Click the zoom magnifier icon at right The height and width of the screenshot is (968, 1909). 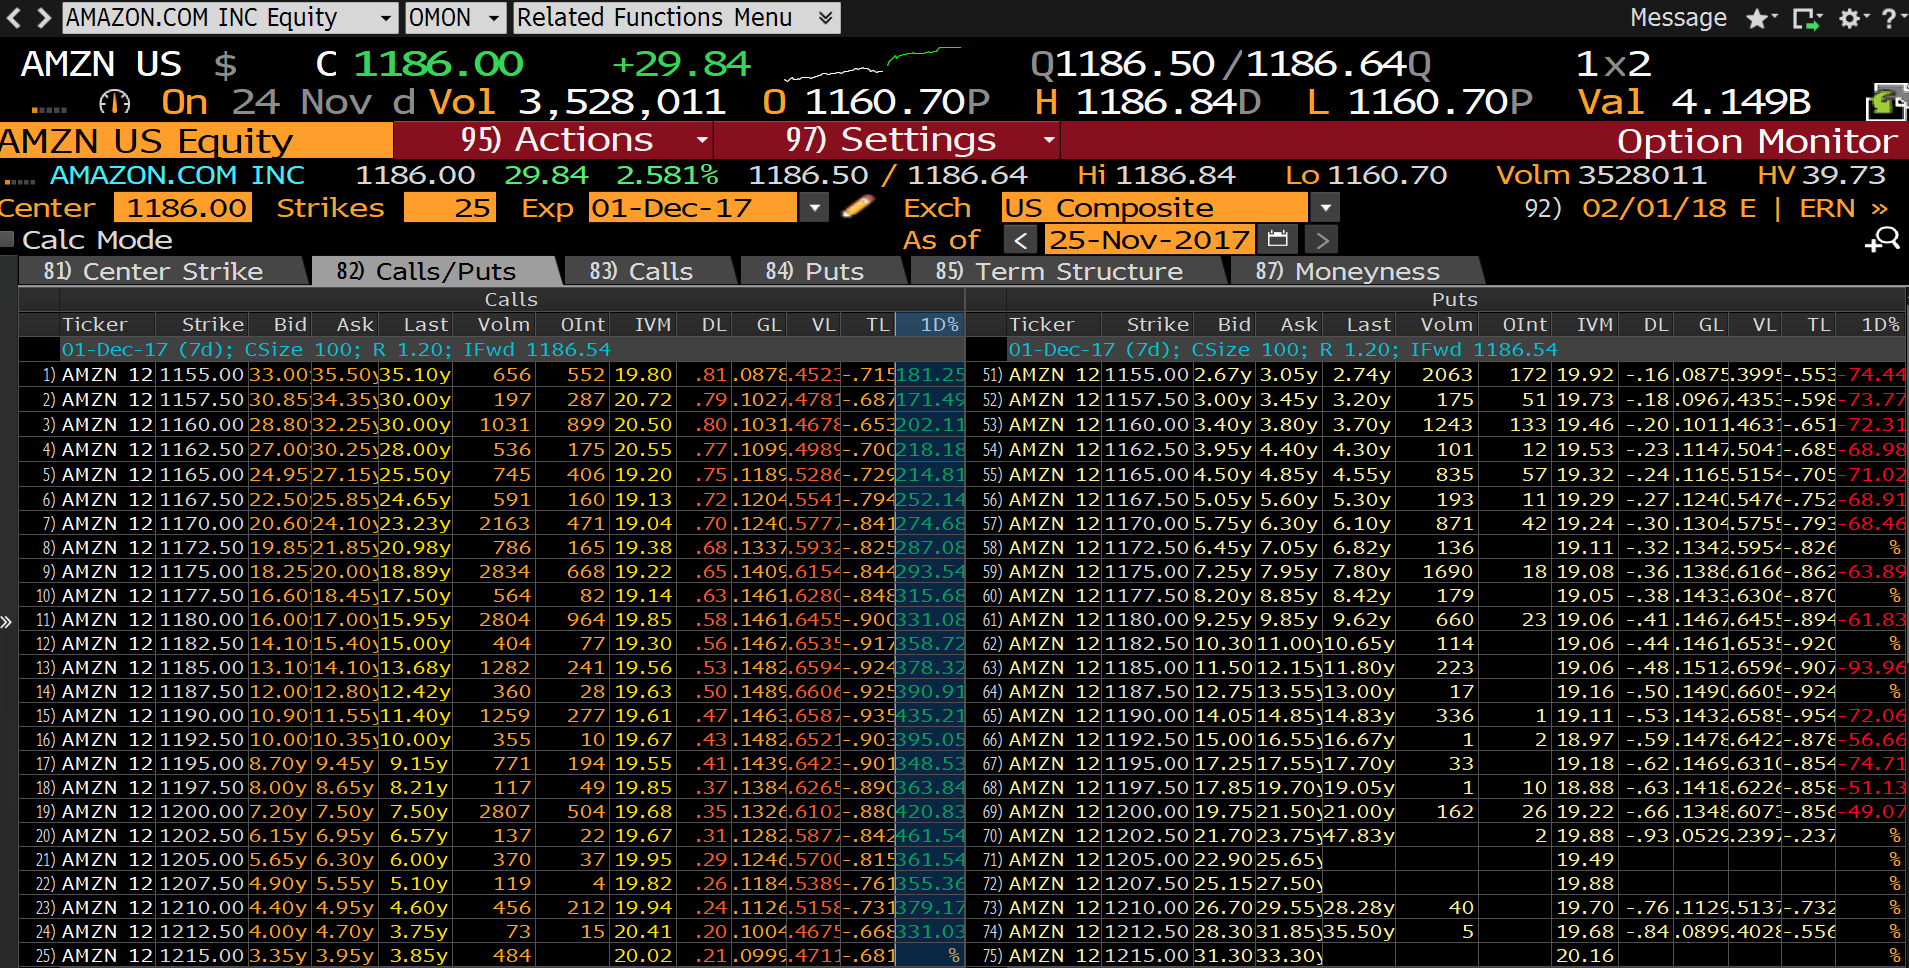pyautogui.click(x=1883, y=240)
